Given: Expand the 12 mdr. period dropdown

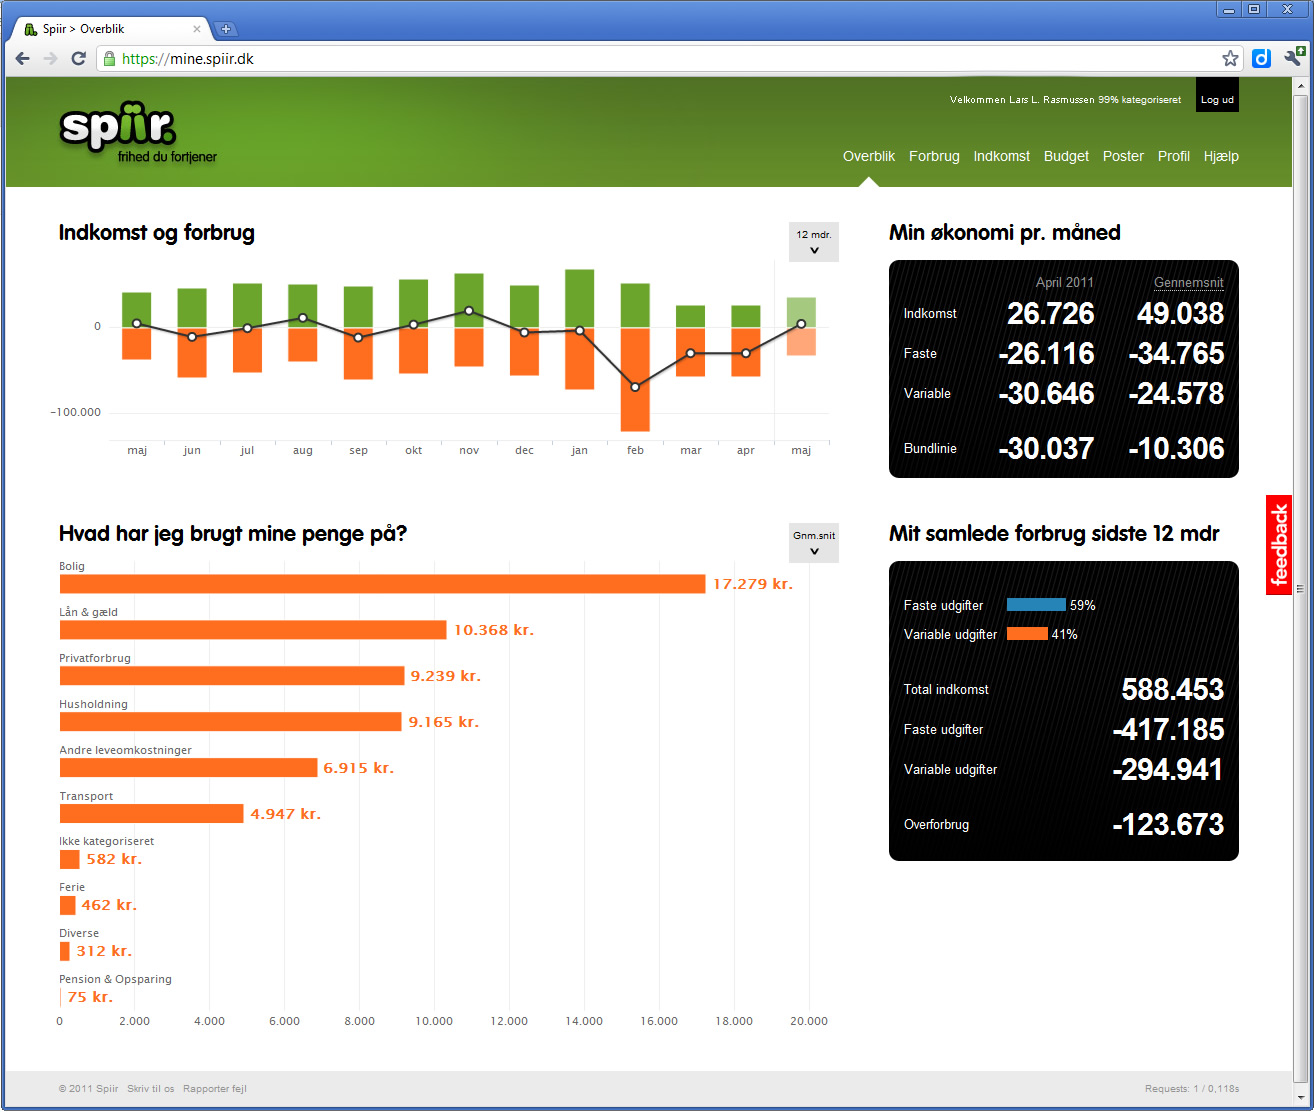Looking at the screenshot, I should point(813,242).
